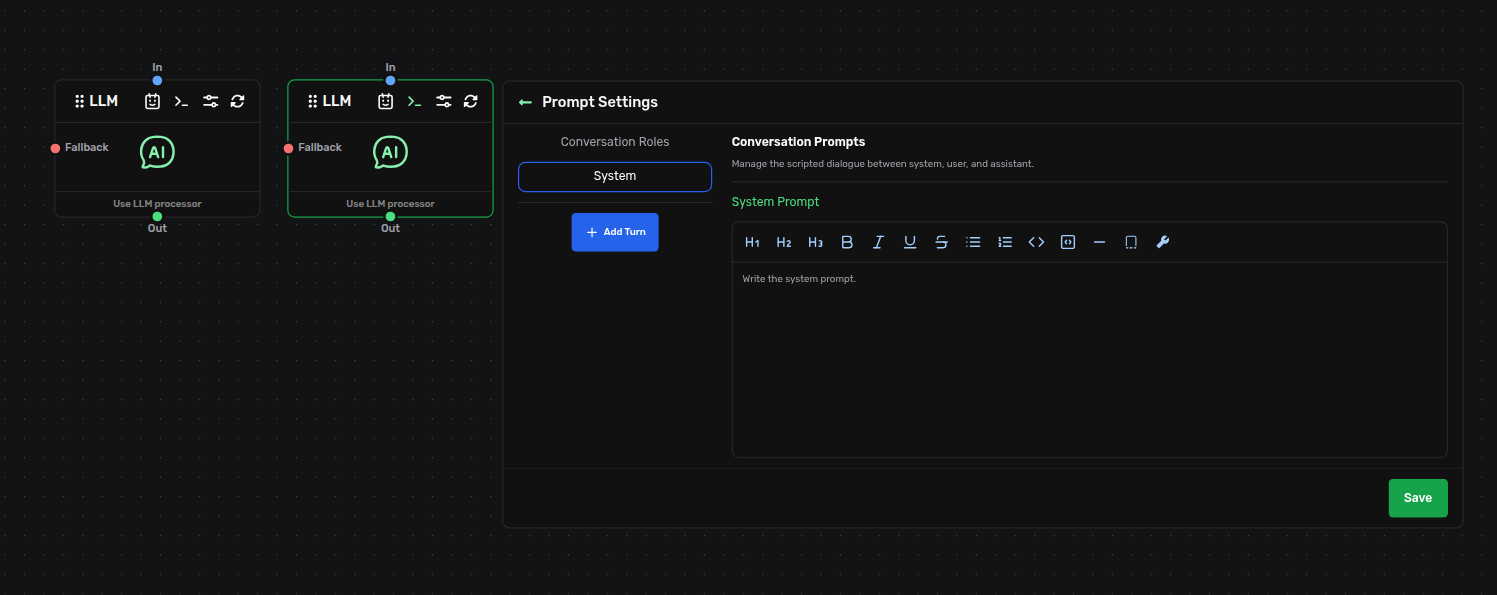Click 'Use LLM processor' text on the selected node

(x=390, y=204)
